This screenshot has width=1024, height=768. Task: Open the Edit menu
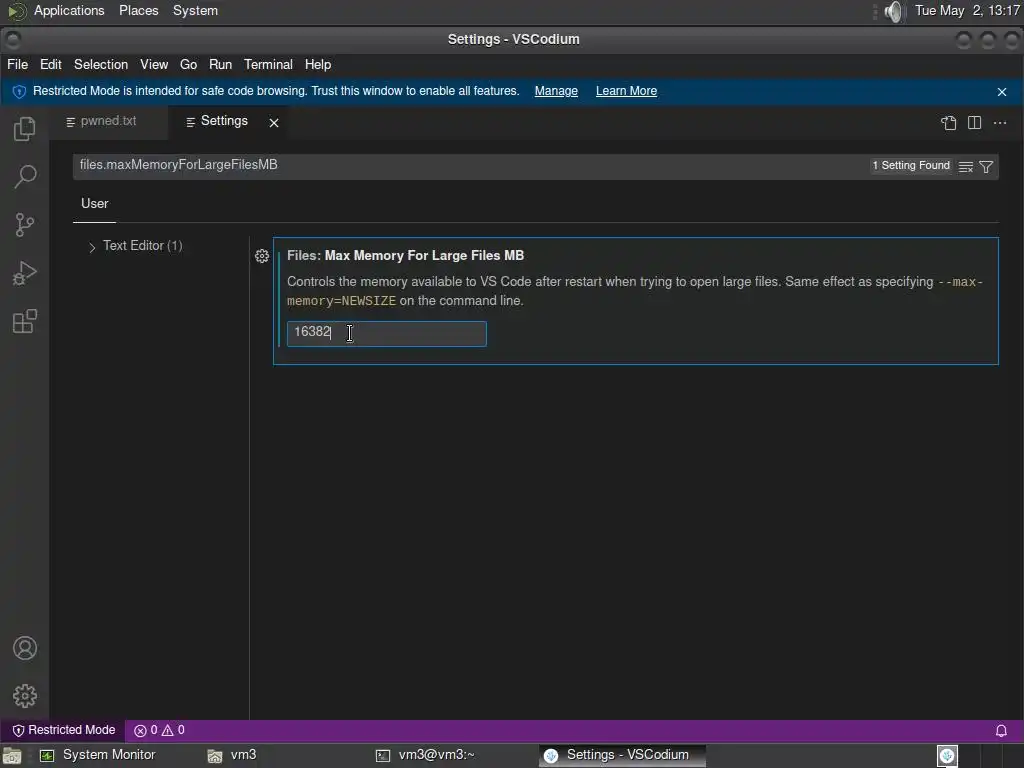[x=50, y=65]
